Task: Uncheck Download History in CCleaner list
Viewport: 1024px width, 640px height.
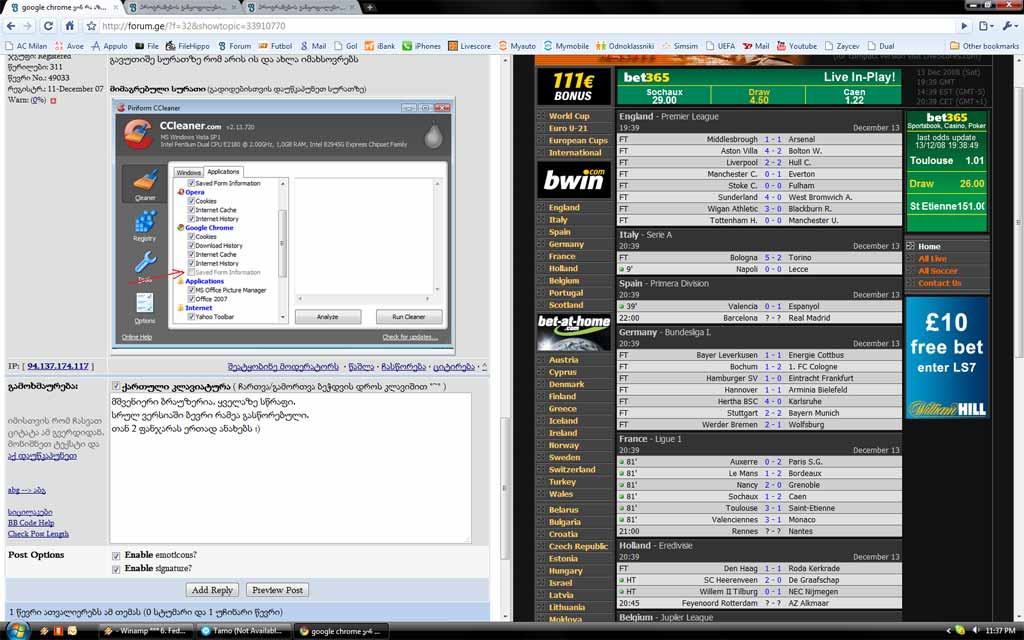Action: pyautogui.click(x=191, y=246)
